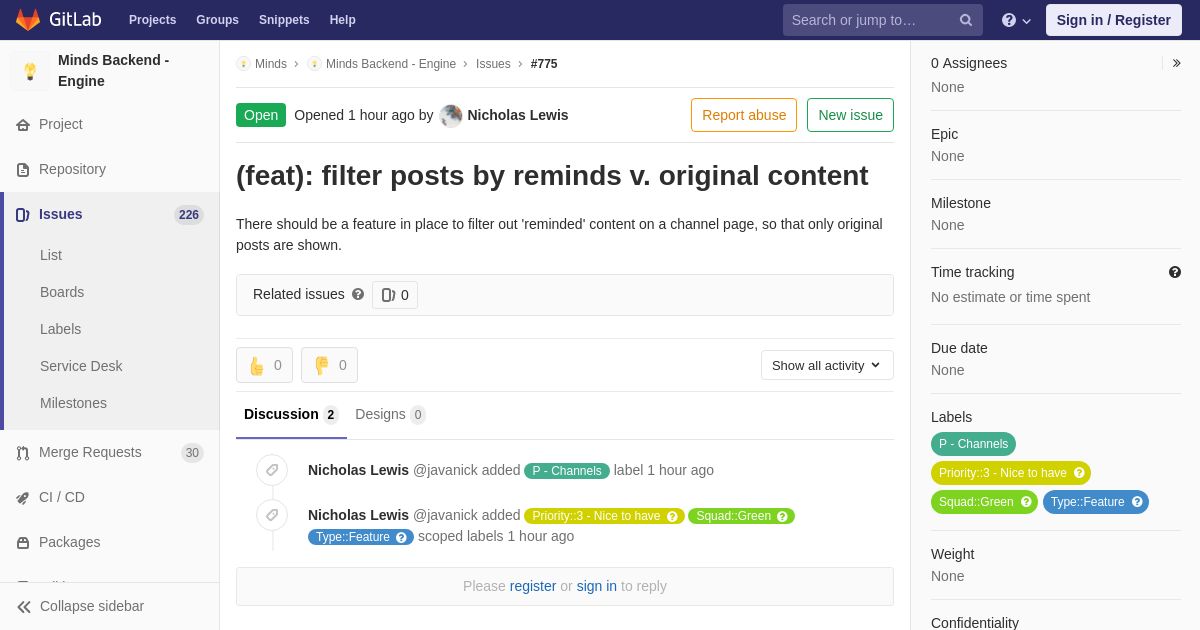The image size is (1200, 630).
Task: Click the green P - Channels label in the sidebar
Action: 973,444
